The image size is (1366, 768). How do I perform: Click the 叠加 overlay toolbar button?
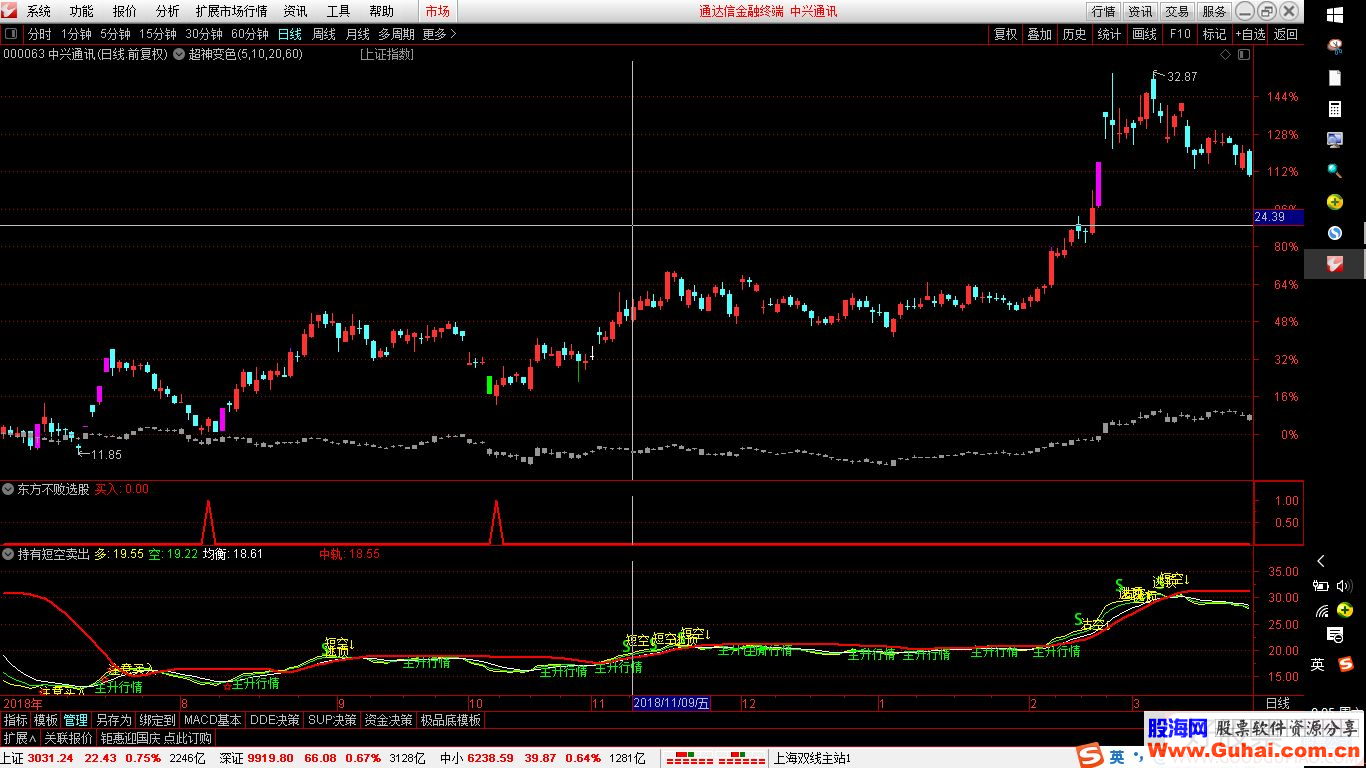(1040, 34)
